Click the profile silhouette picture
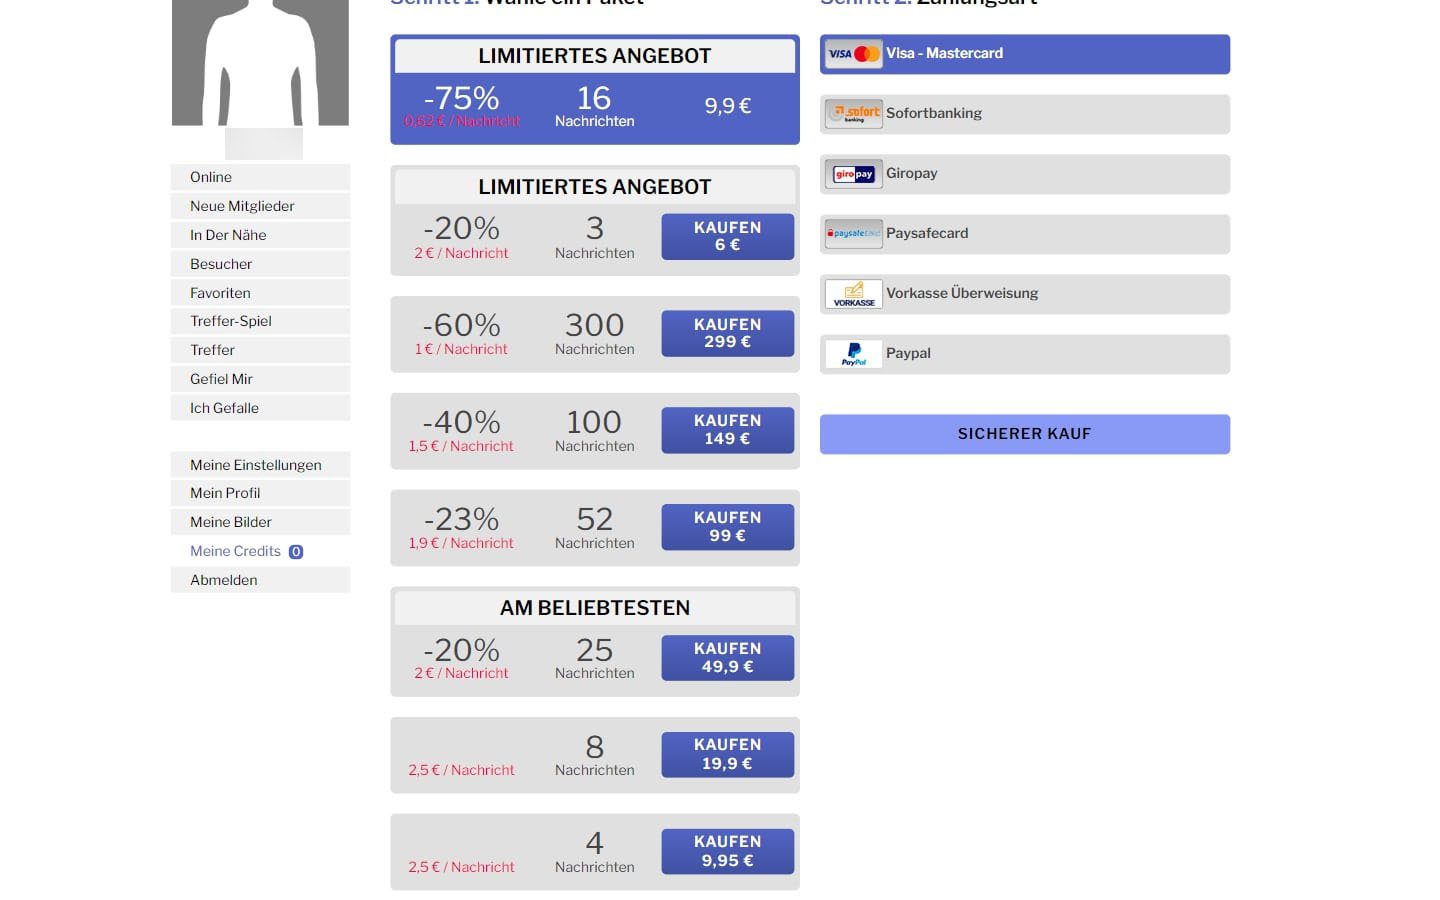The height and width of the screenshot is (900, 1440). pyautogui.click(x=260, y=62)
